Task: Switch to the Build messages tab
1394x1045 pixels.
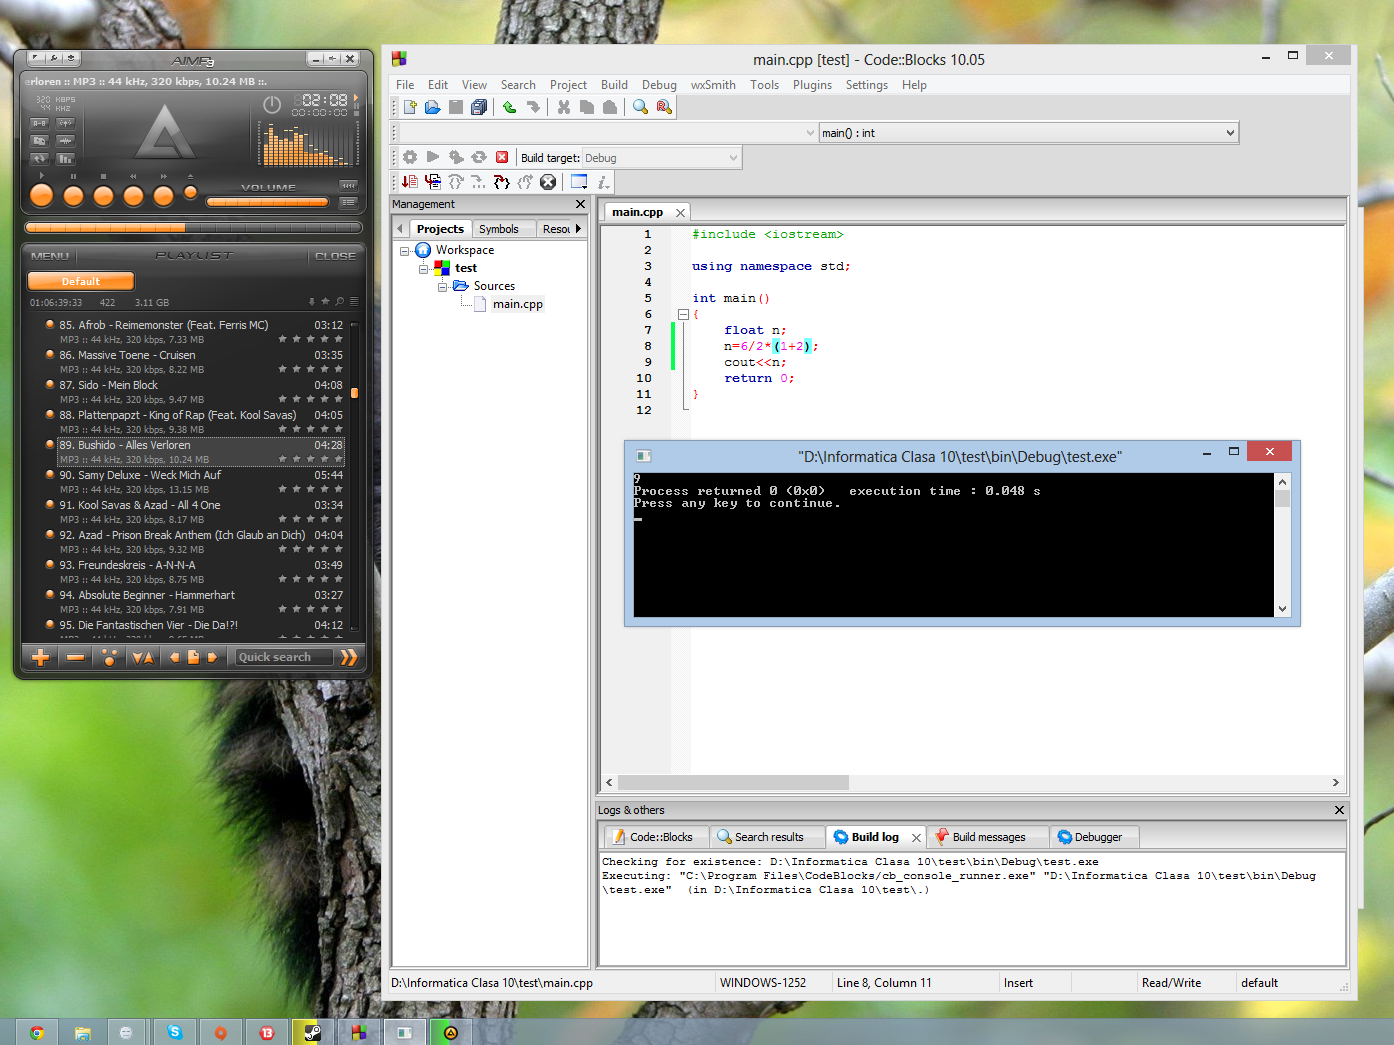Action: point(988,837)
